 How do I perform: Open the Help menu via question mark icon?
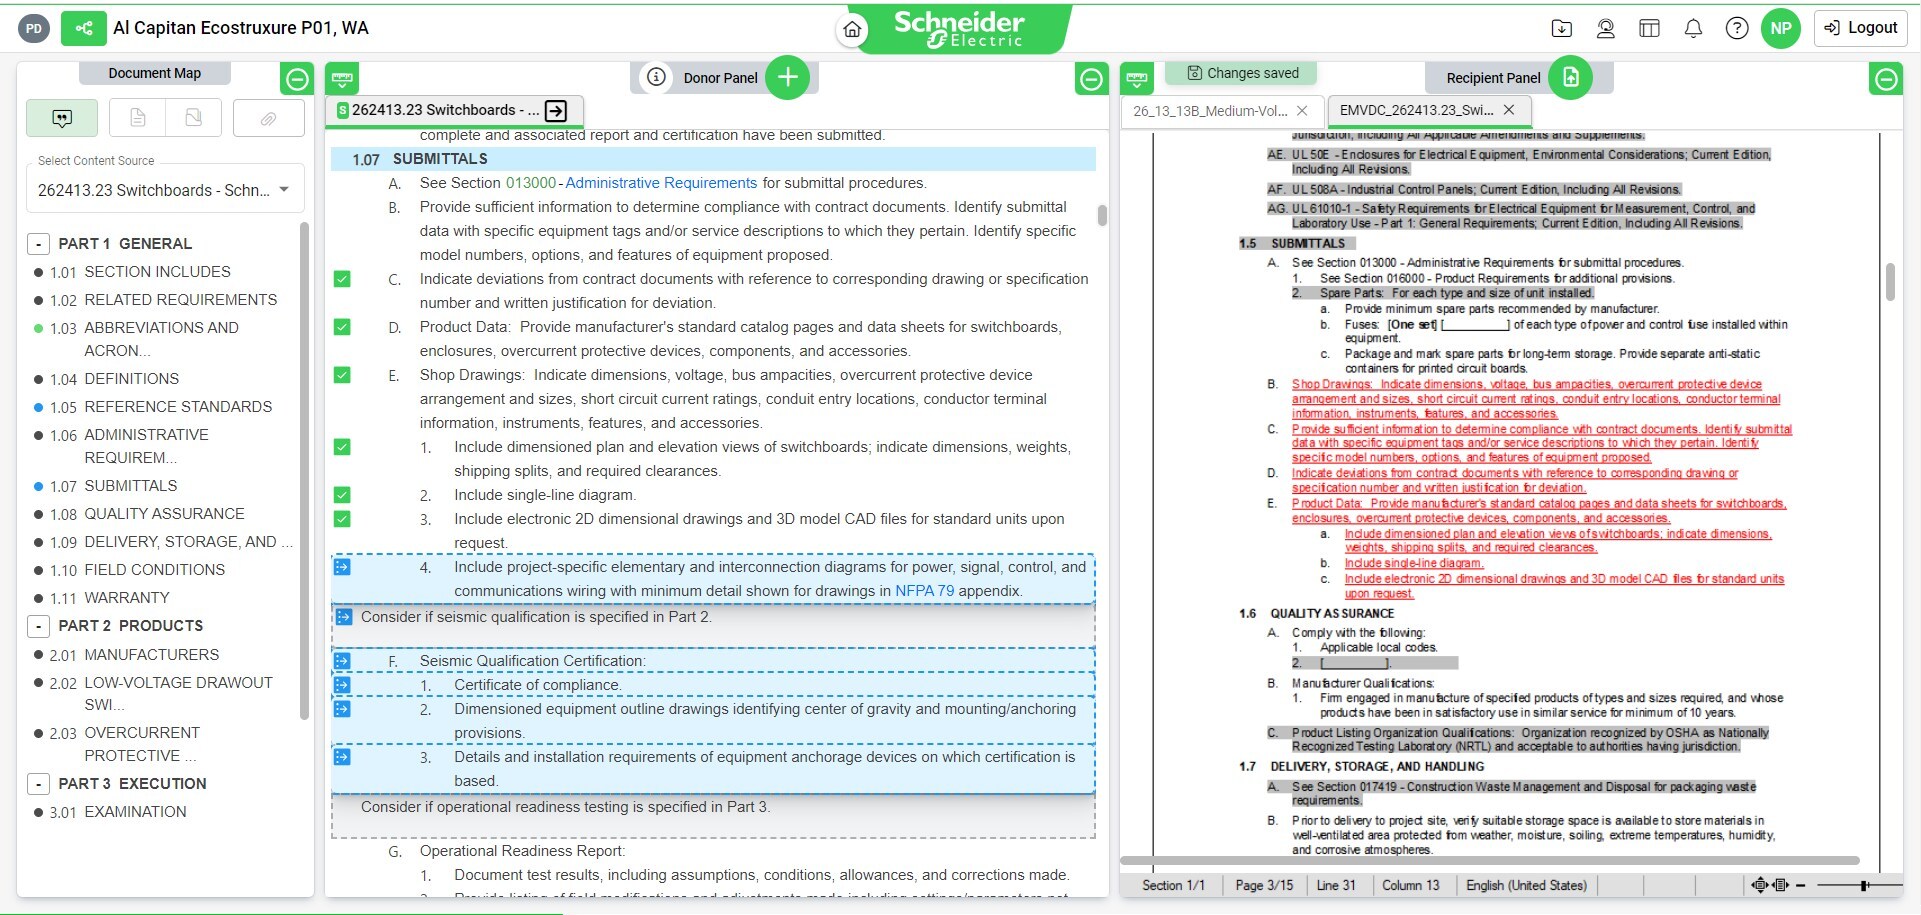1738,29
